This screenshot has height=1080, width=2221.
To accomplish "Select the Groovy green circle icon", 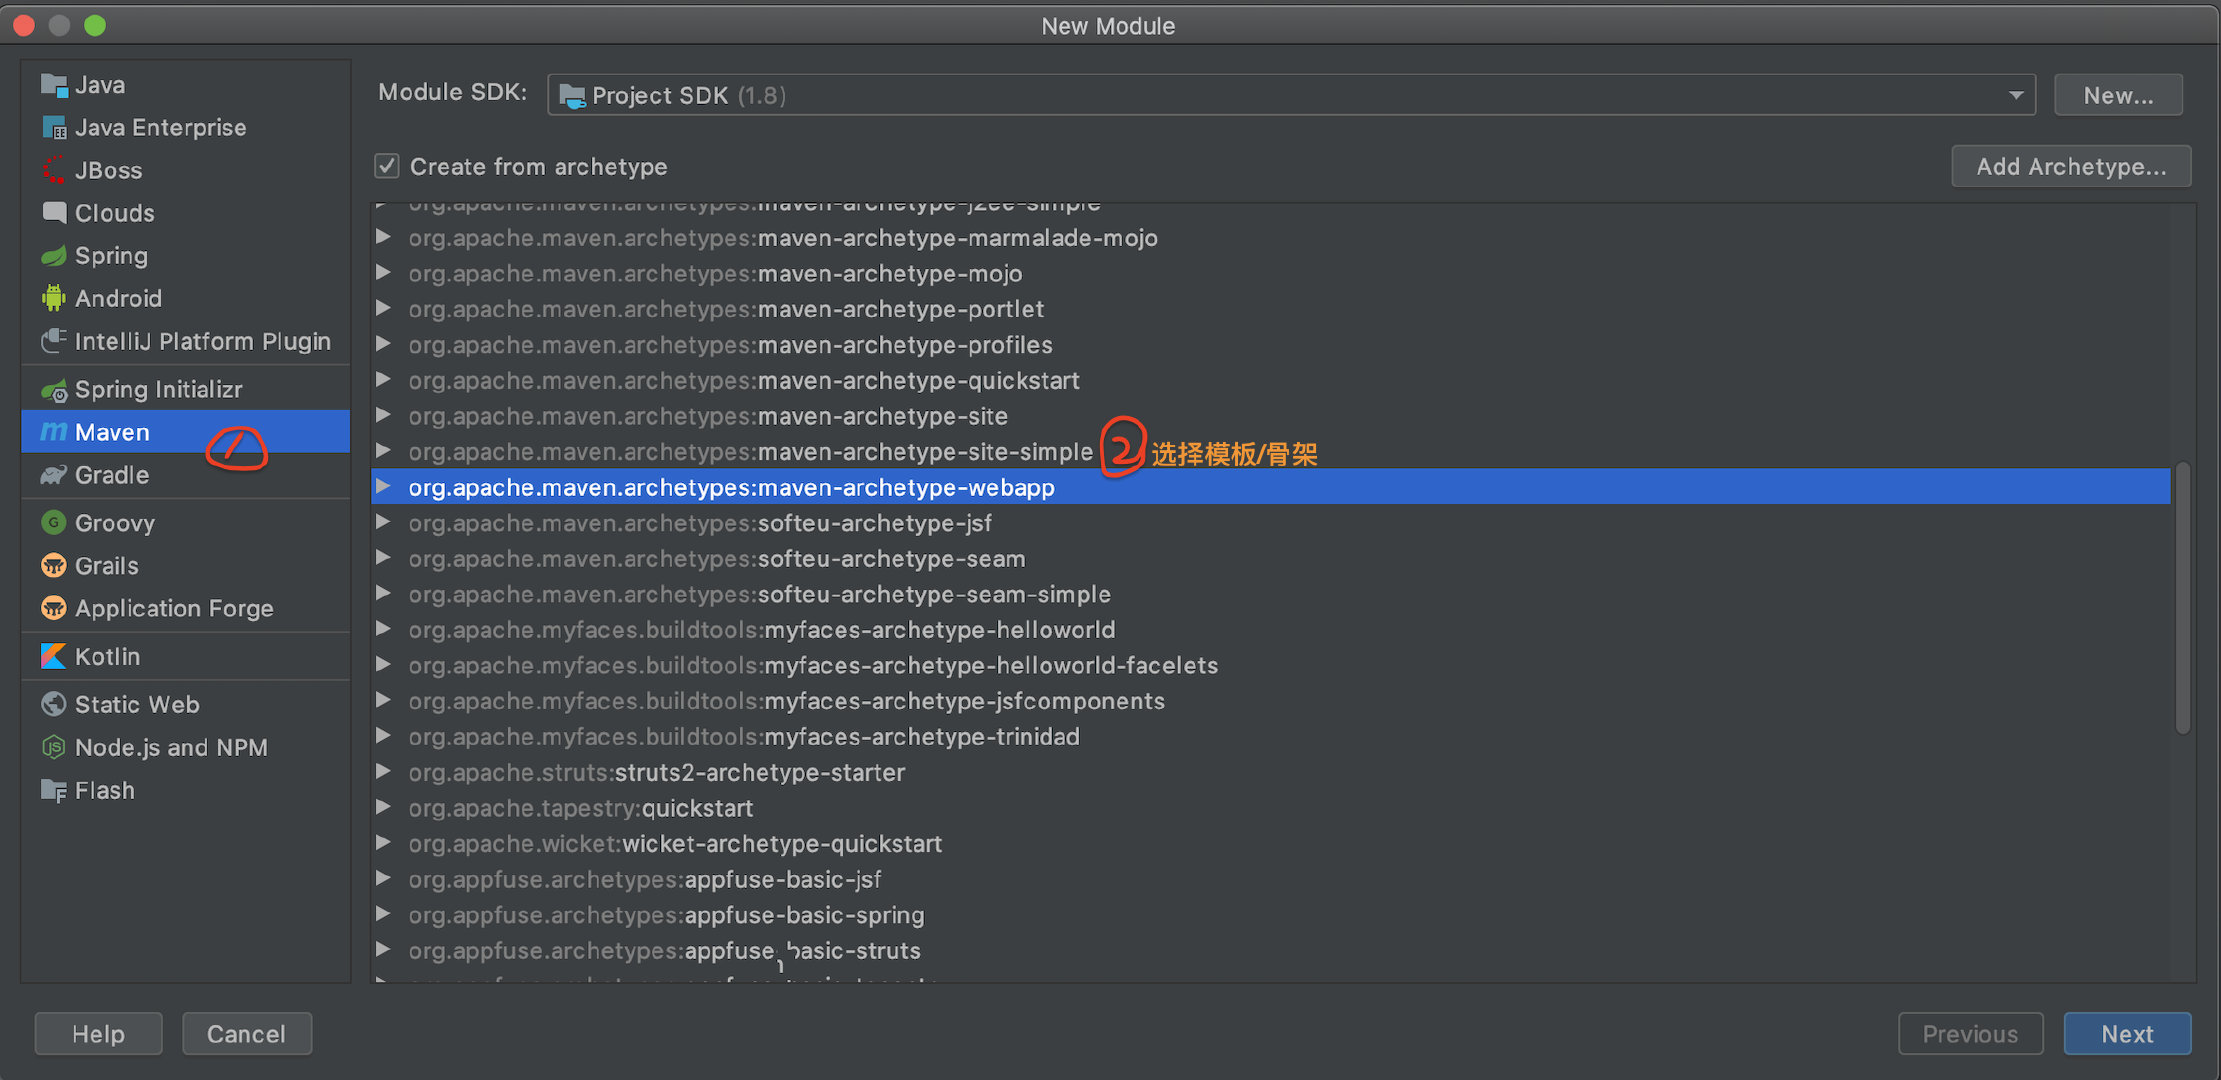I will pyautogui.click(x=53, y=523).
